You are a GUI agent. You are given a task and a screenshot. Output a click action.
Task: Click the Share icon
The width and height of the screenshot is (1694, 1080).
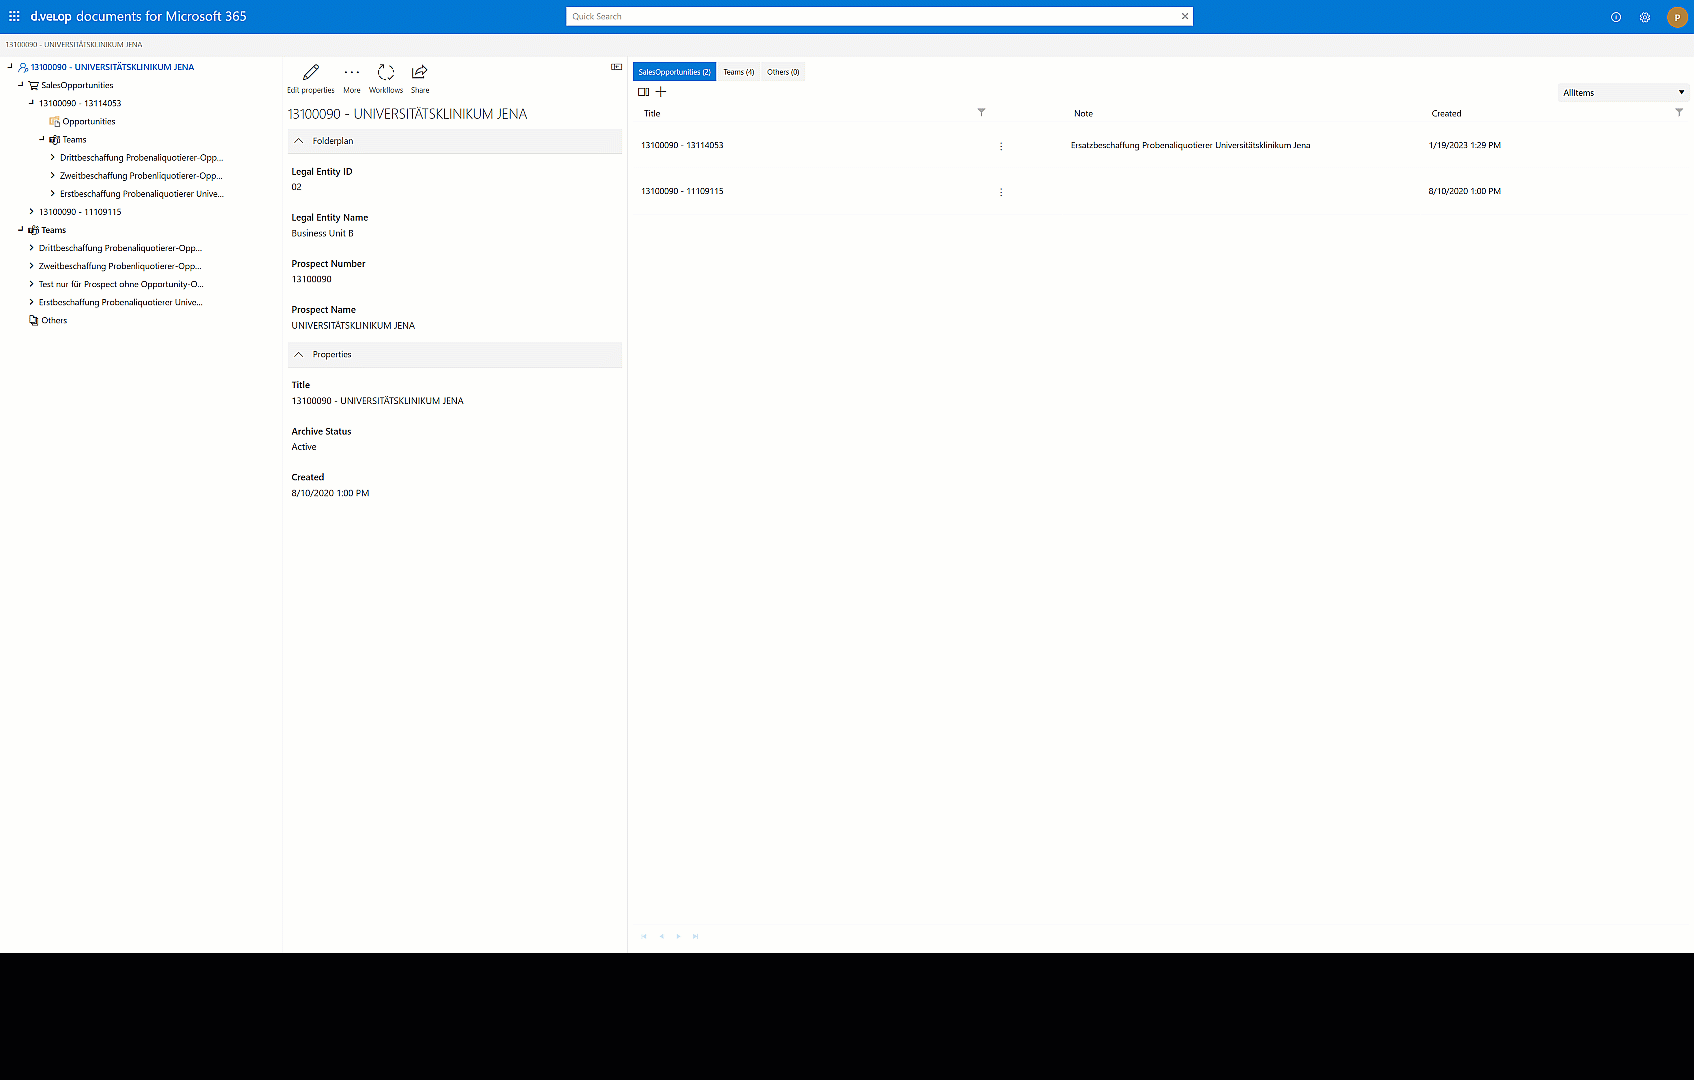[x=420, y=73]
